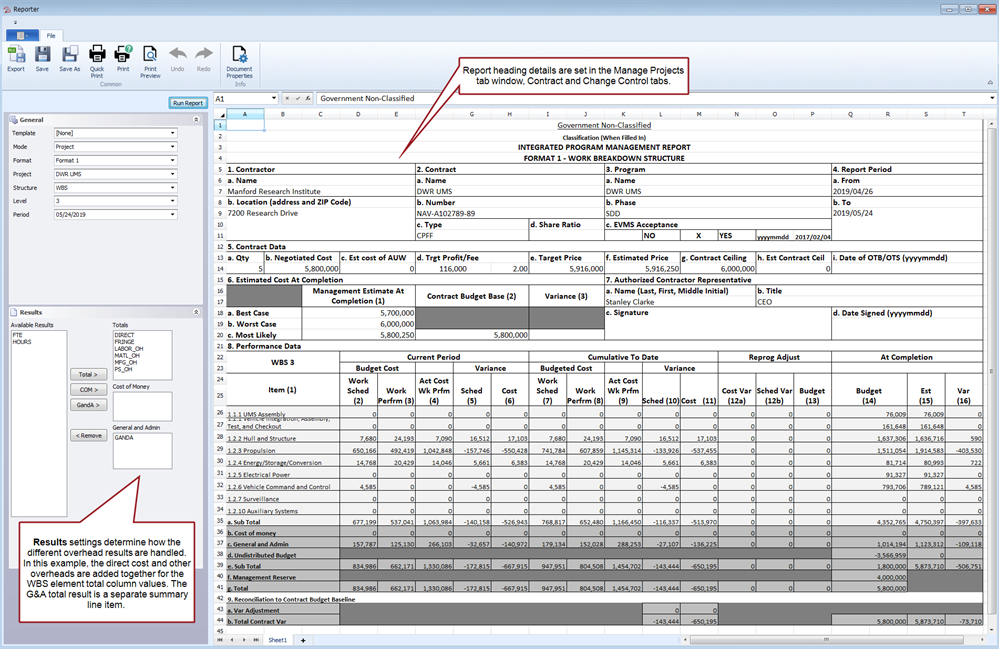This screenshot has width=999, height=649.
Task: Click the Export icon in ribbon
Action: (x=16, y=58)
